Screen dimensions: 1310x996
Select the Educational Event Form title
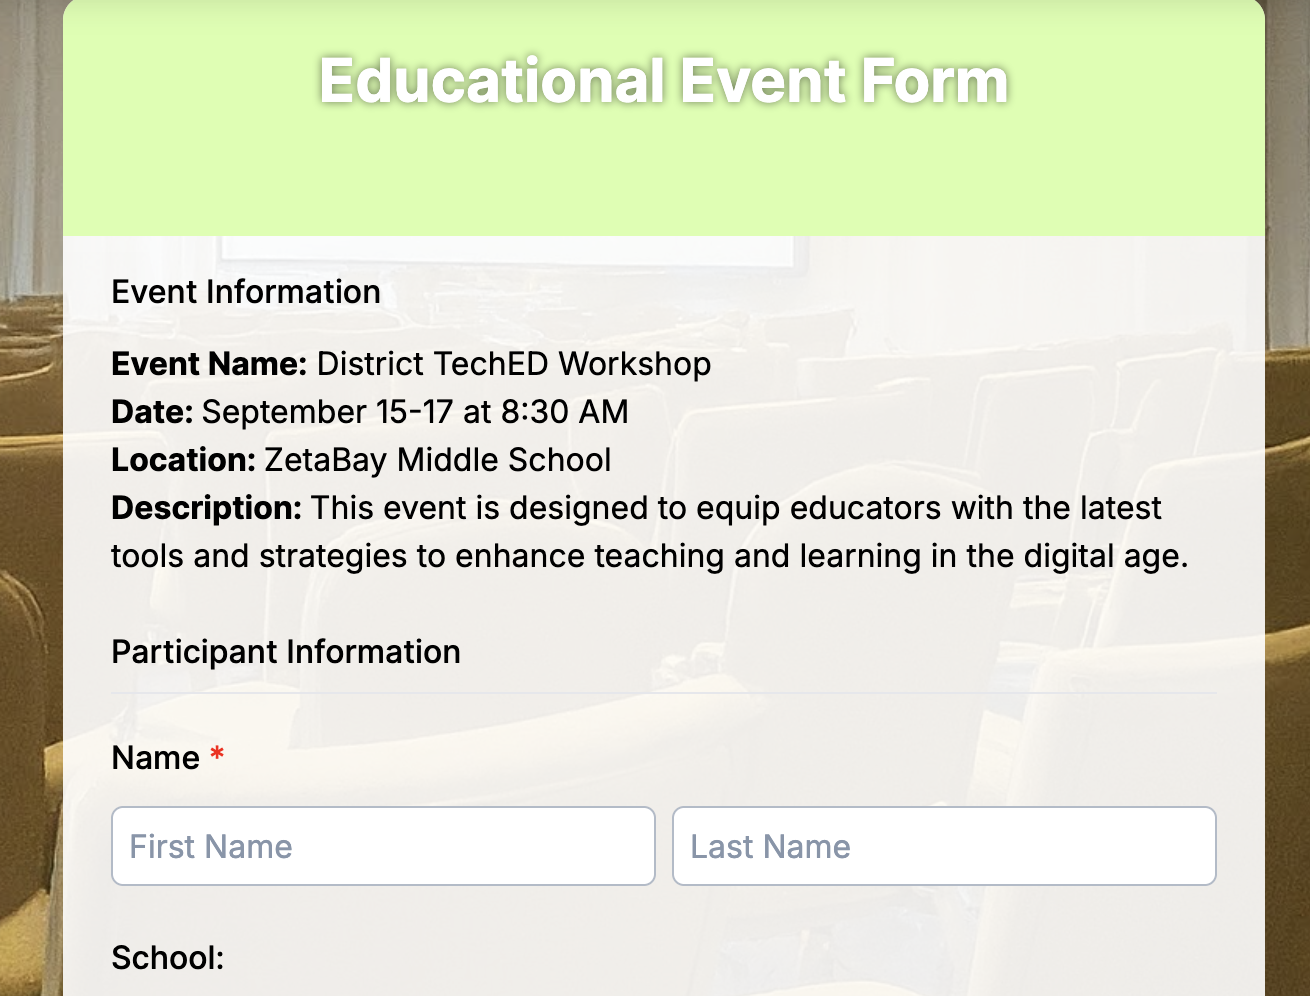click(x=663, y=80)
